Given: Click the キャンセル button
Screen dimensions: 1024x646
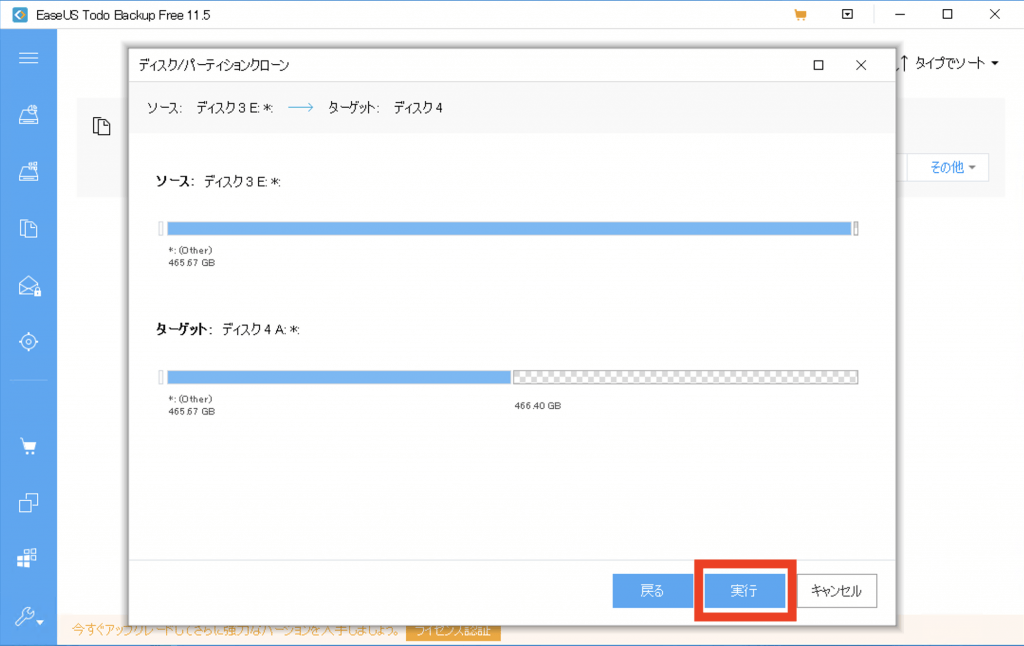Looking at the screenshot, I should coord(837,591).
